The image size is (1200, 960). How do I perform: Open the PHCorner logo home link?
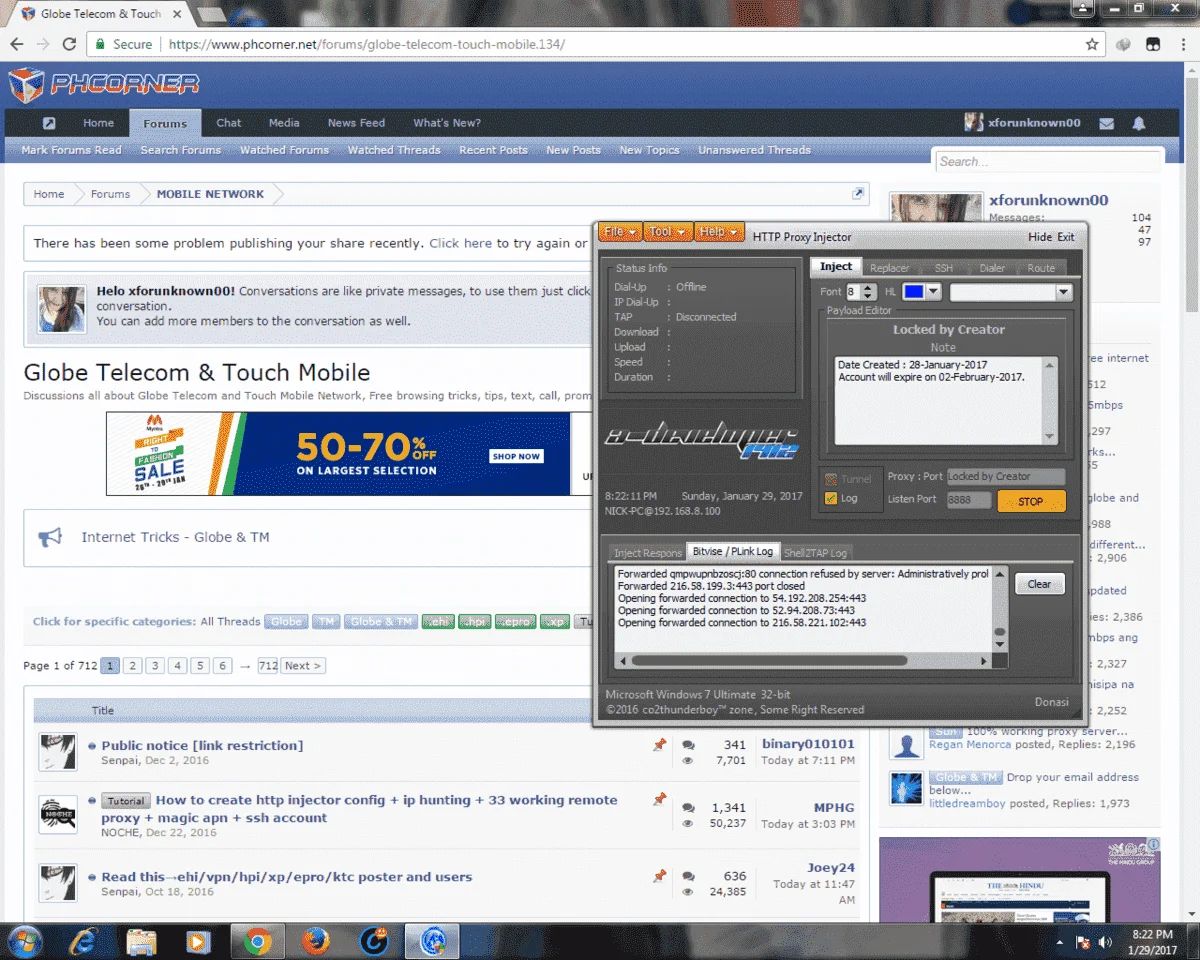104,84
